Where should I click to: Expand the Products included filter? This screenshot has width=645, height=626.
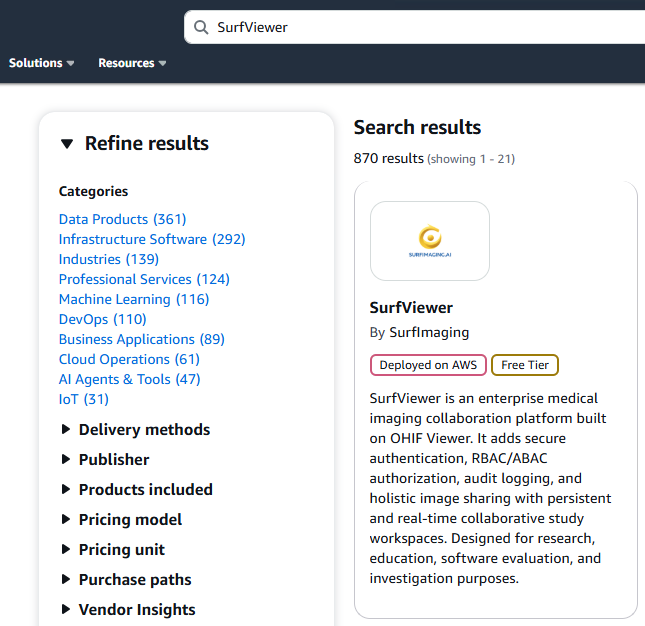pyautogui.click(x=137, y=489)
